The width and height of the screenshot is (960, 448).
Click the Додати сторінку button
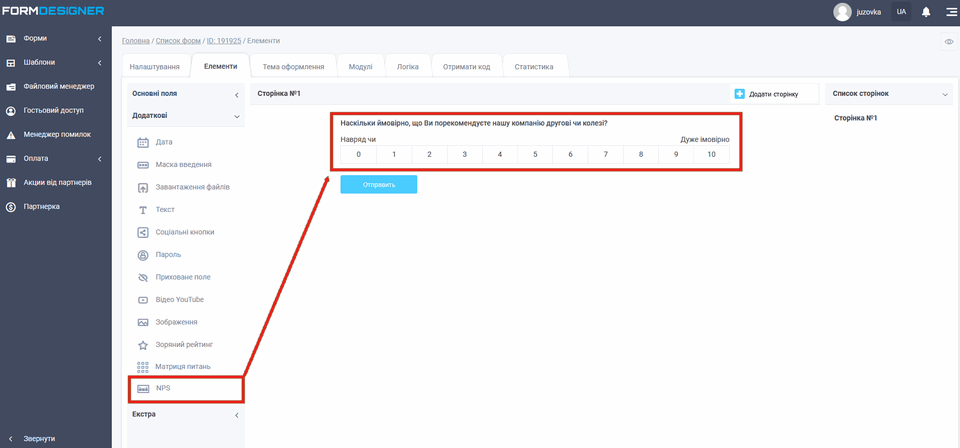tap(767, 94)
